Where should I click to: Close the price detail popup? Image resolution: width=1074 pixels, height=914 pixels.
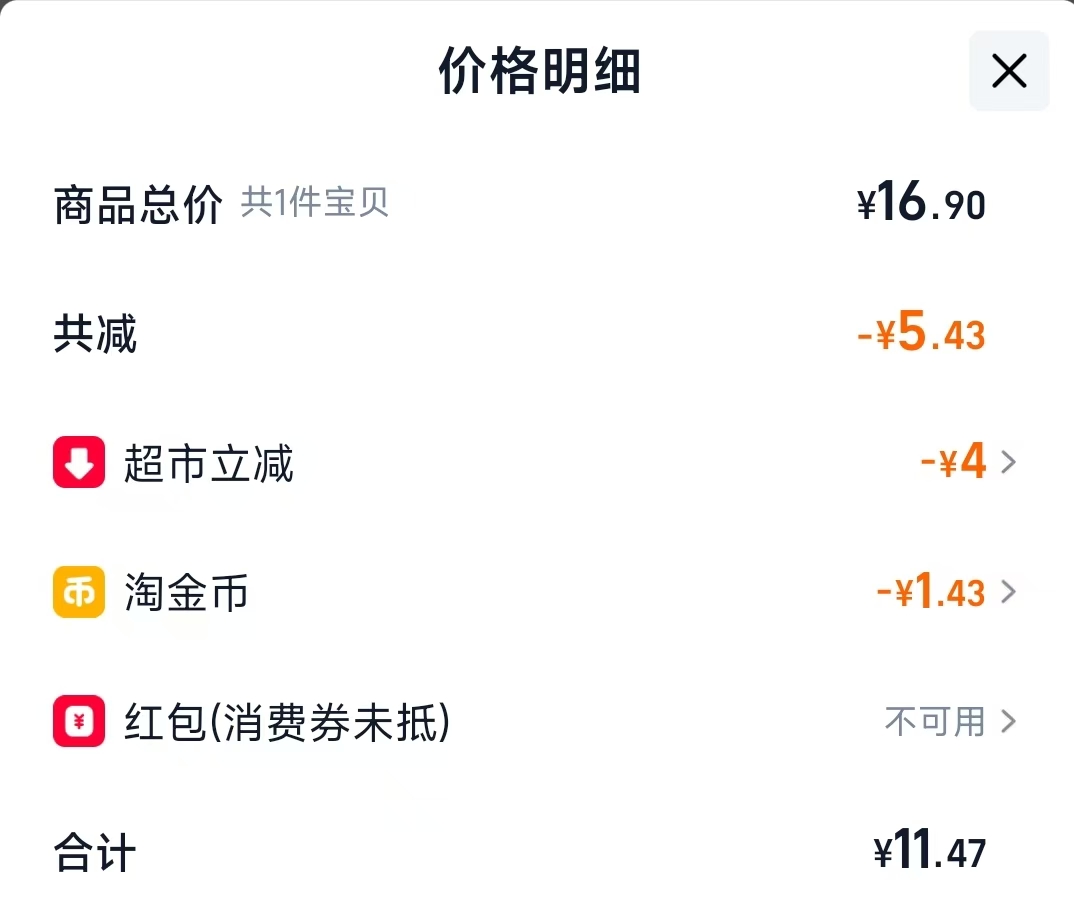1008,71
